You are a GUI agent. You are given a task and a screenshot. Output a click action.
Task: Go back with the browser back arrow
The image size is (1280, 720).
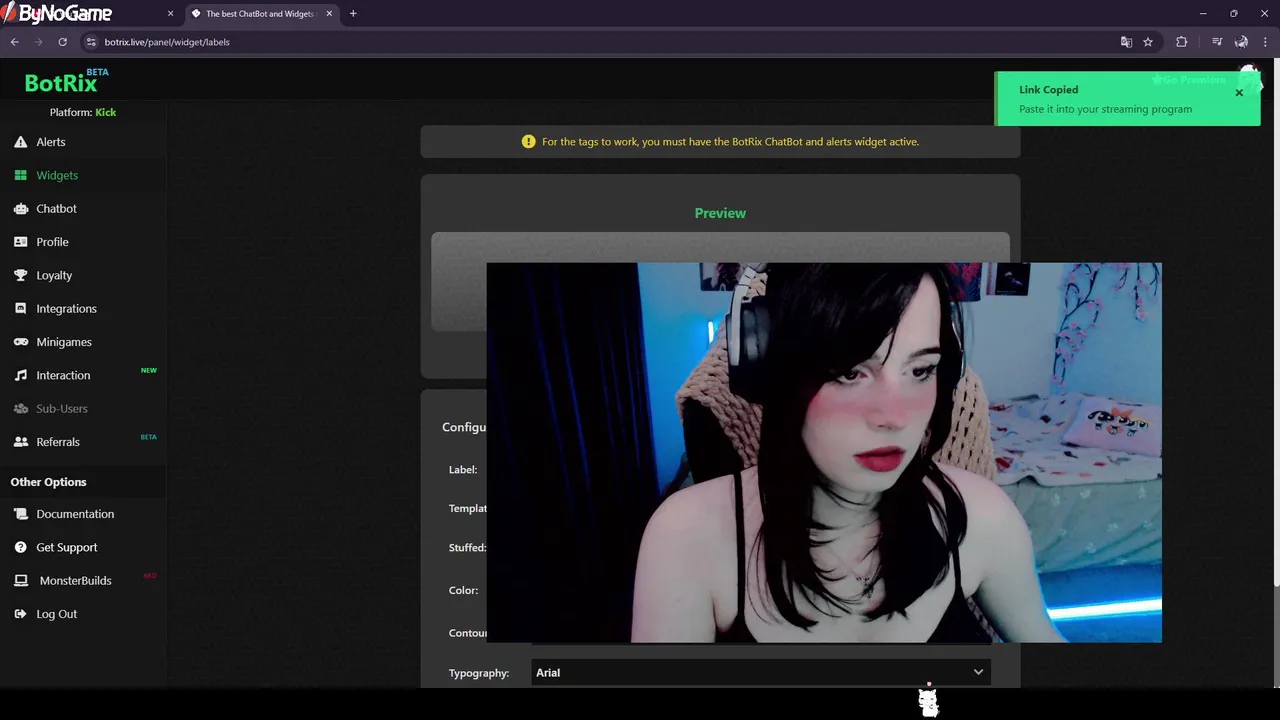point(15,42)
